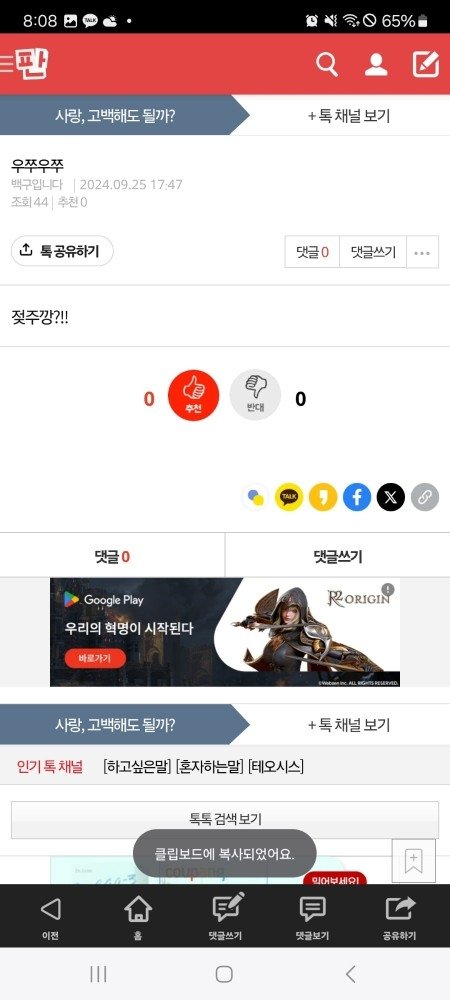Expand the lower +톡 채널 보기 link

point(349,725)
